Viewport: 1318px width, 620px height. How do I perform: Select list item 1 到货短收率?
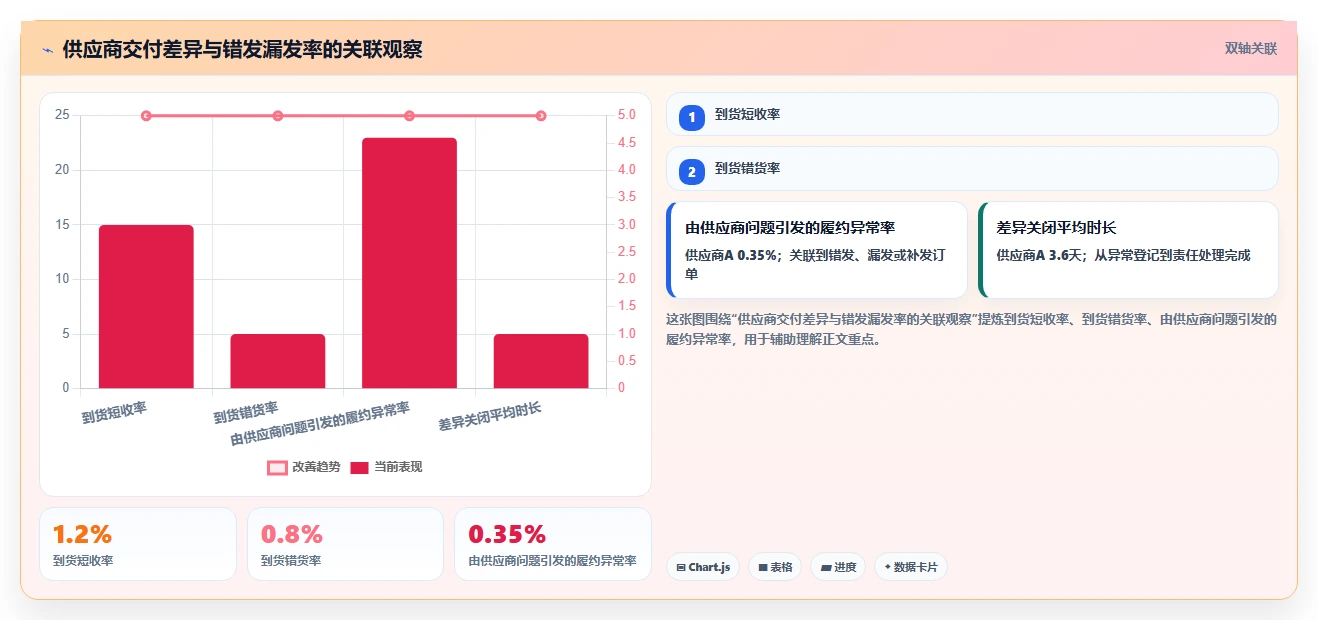click(x=972, y=114)
